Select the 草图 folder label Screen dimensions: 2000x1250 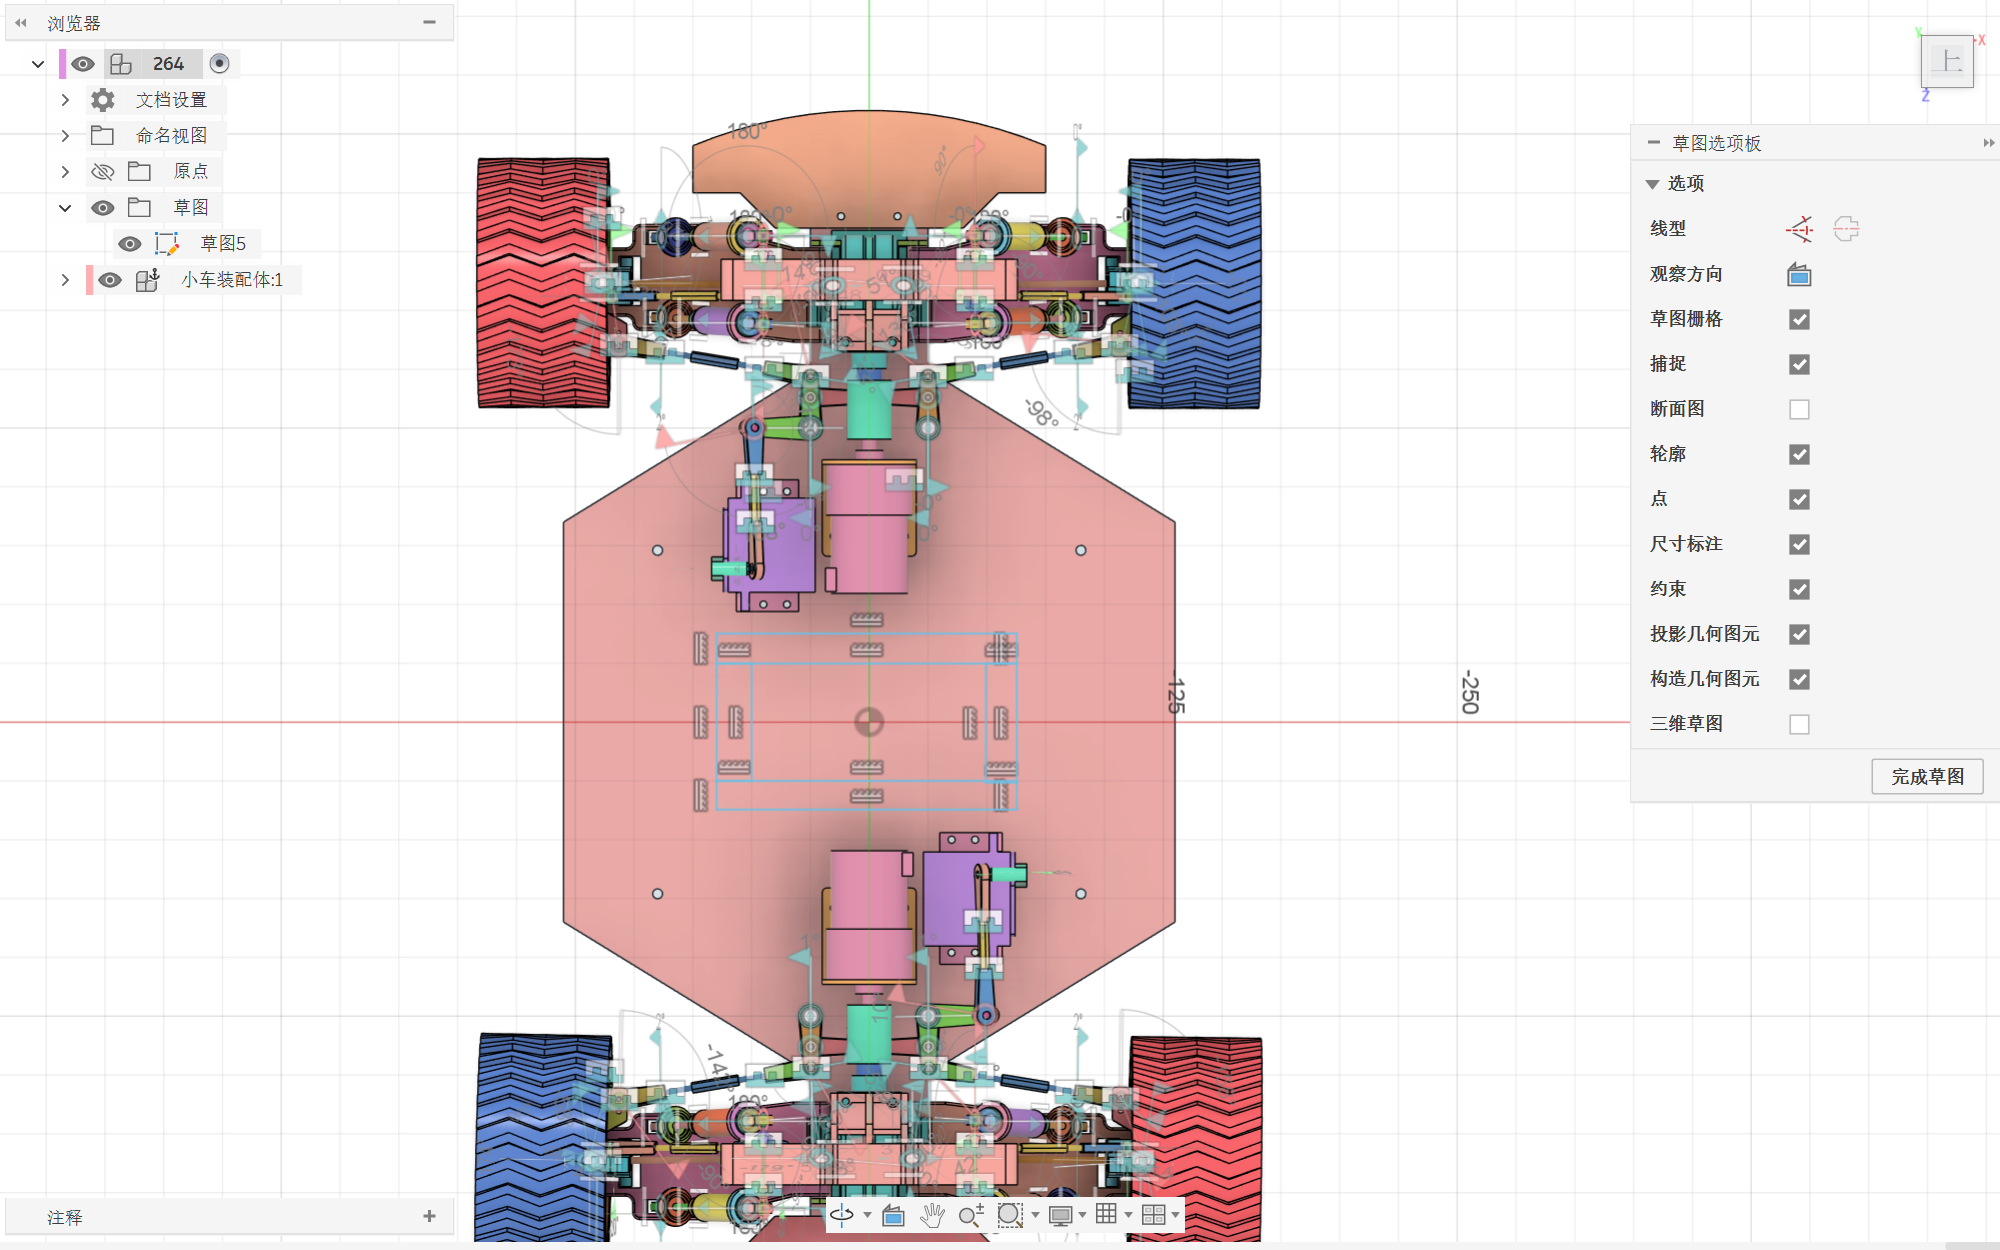tap(191, 208)
